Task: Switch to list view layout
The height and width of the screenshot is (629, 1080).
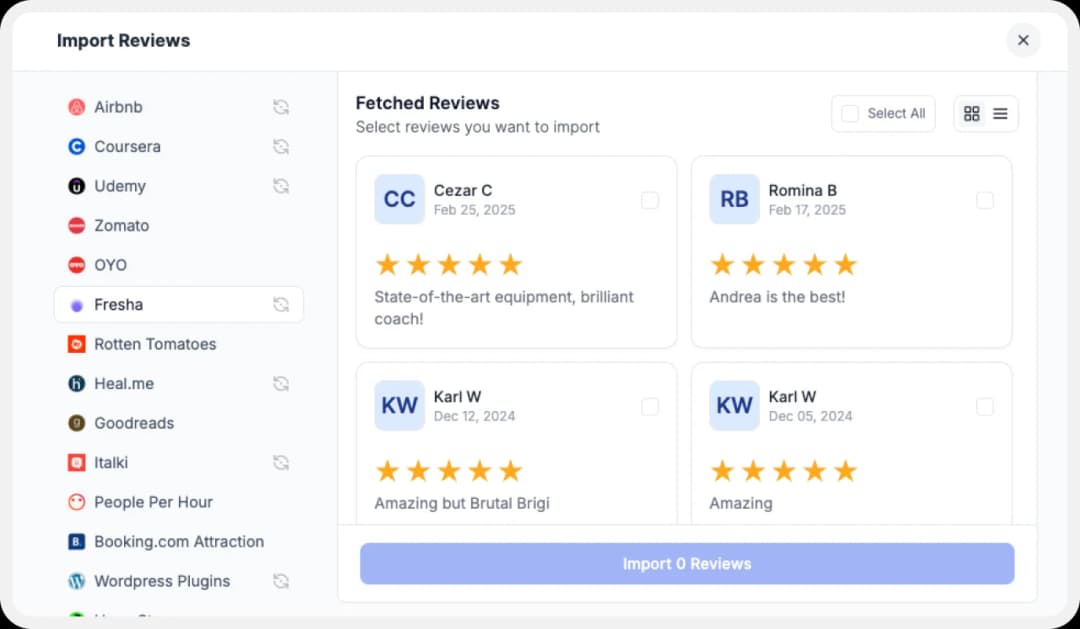Action: pyautogui.click(x=1000, y=113)
